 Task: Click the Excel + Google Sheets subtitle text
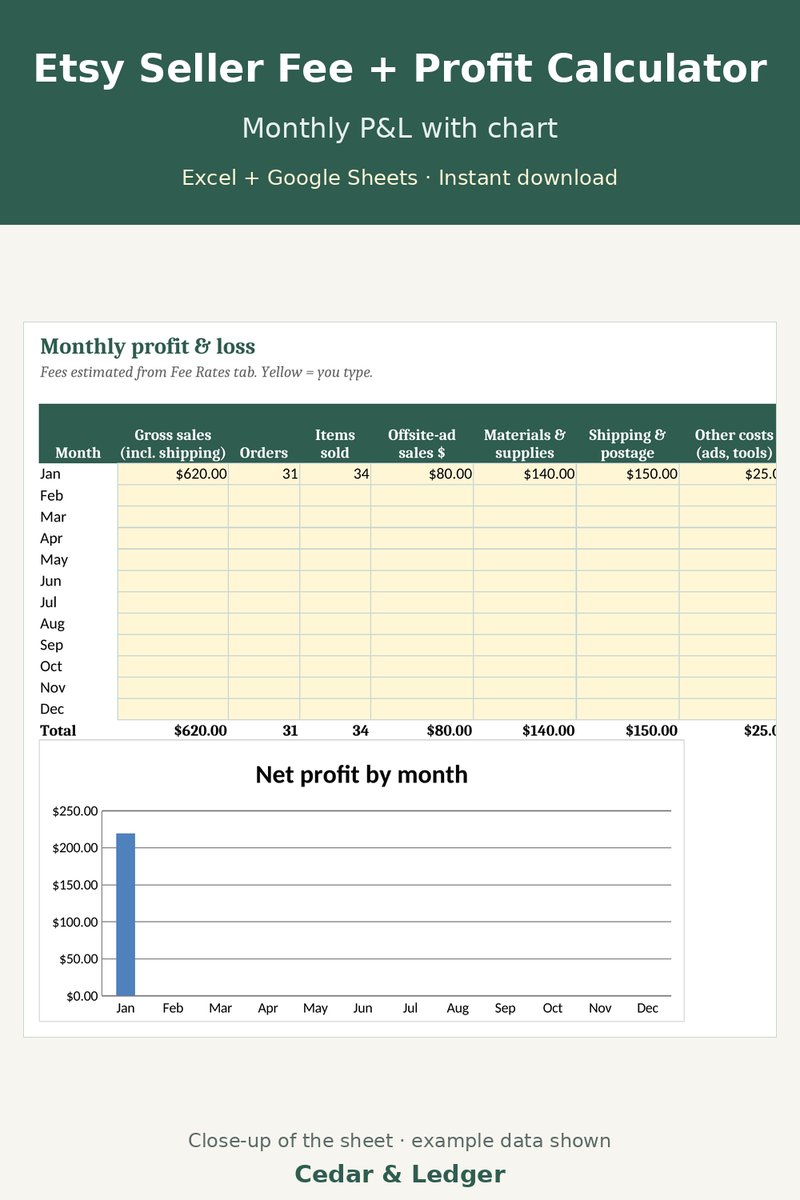point(400,178)
